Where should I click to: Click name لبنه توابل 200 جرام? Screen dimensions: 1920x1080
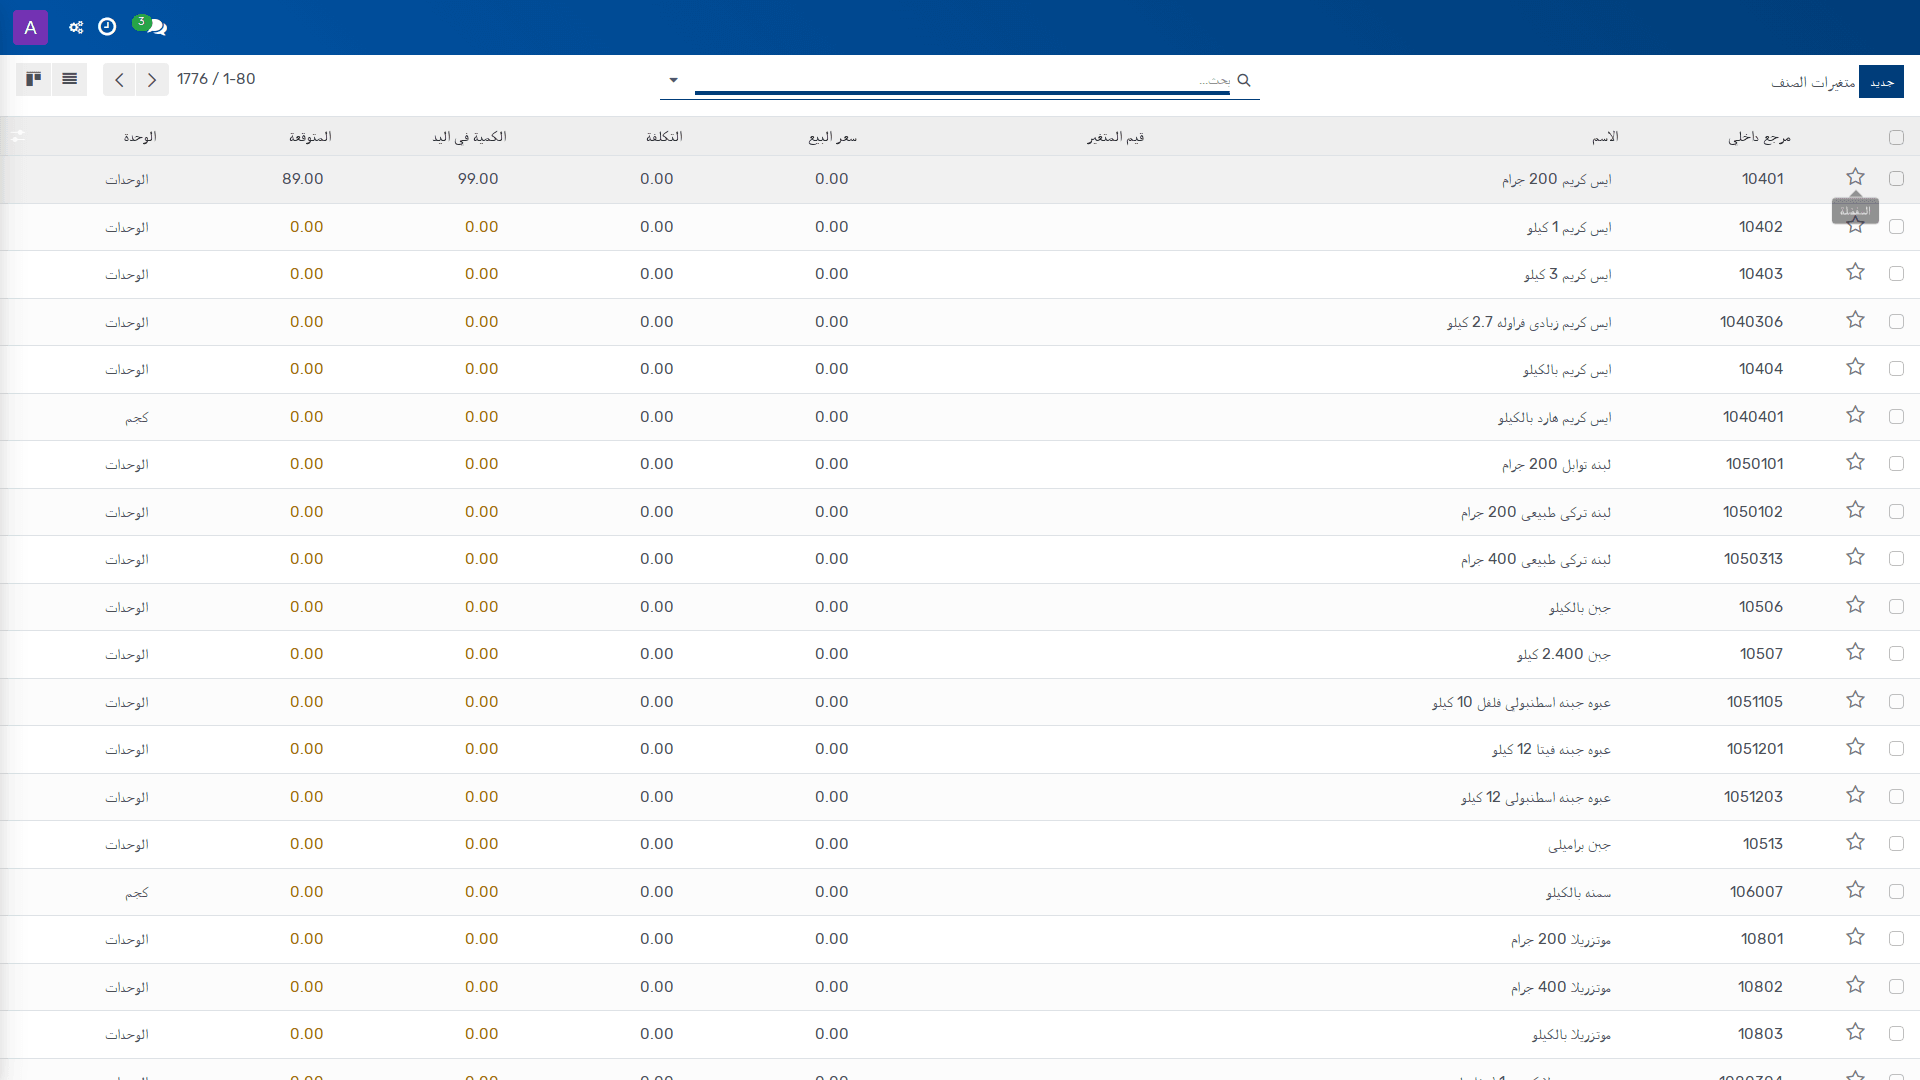(x=1556, y=464)
